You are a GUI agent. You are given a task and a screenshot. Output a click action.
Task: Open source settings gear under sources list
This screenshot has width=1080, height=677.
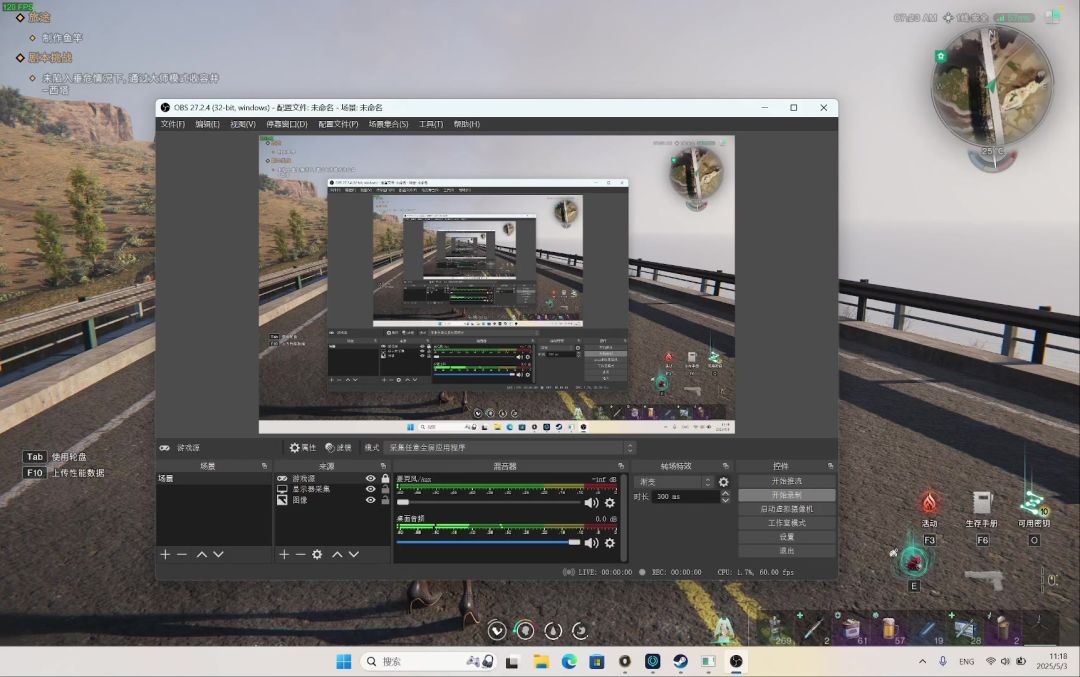[x=317, y=554]
